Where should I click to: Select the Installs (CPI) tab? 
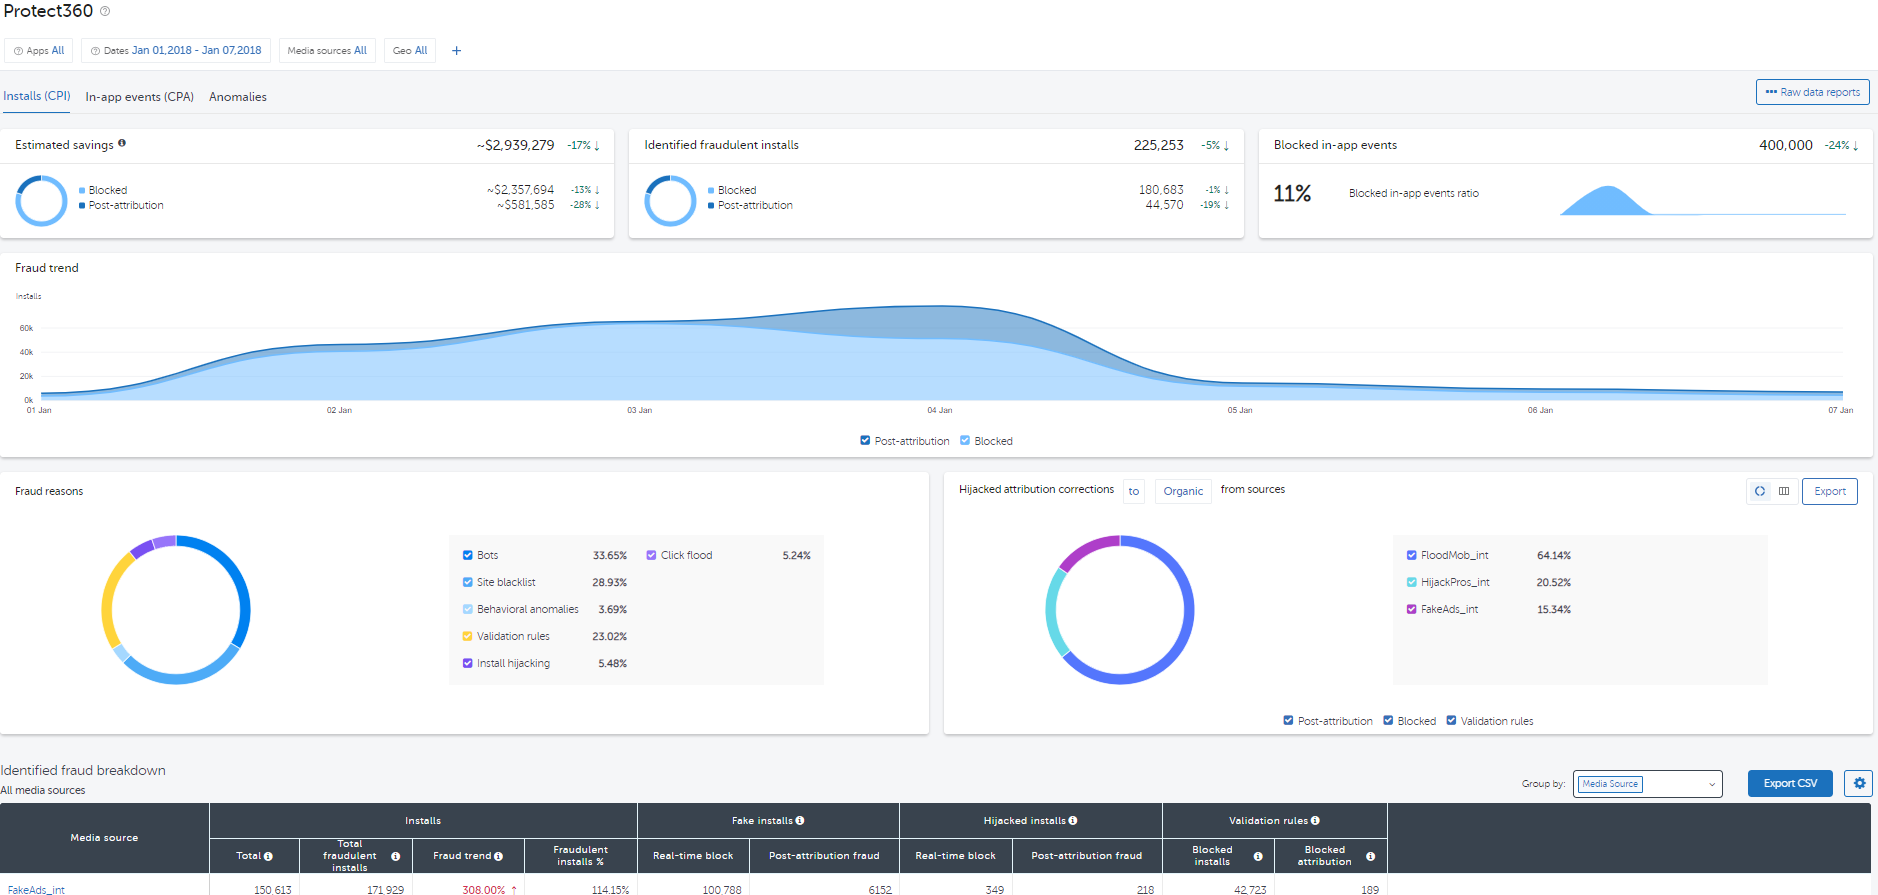point(37,96)
